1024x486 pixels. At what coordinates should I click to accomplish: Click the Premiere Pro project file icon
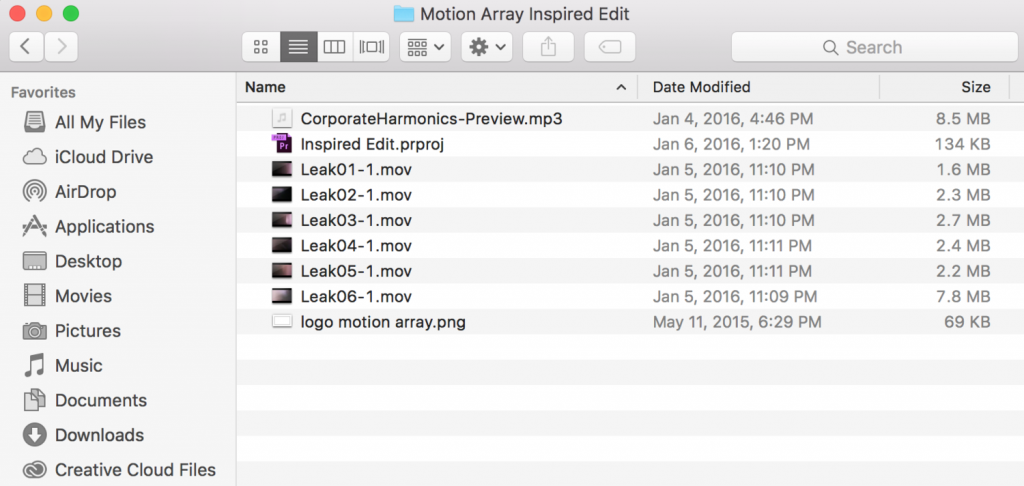[281, 144]
